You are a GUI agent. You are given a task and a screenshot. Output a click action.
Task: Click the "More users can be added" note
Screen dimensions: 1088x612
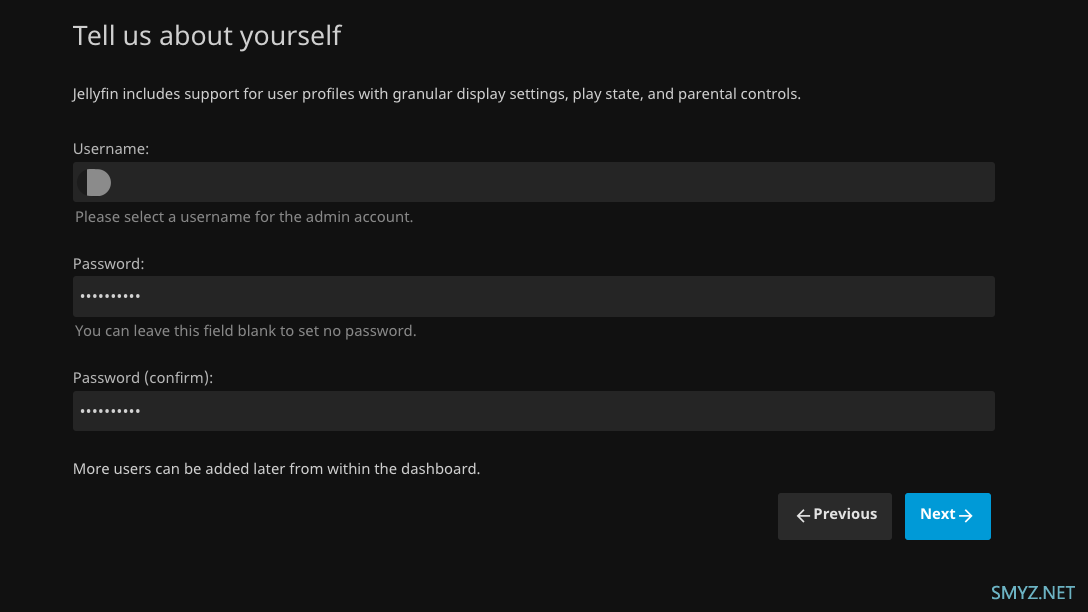[x=276, y=468]
